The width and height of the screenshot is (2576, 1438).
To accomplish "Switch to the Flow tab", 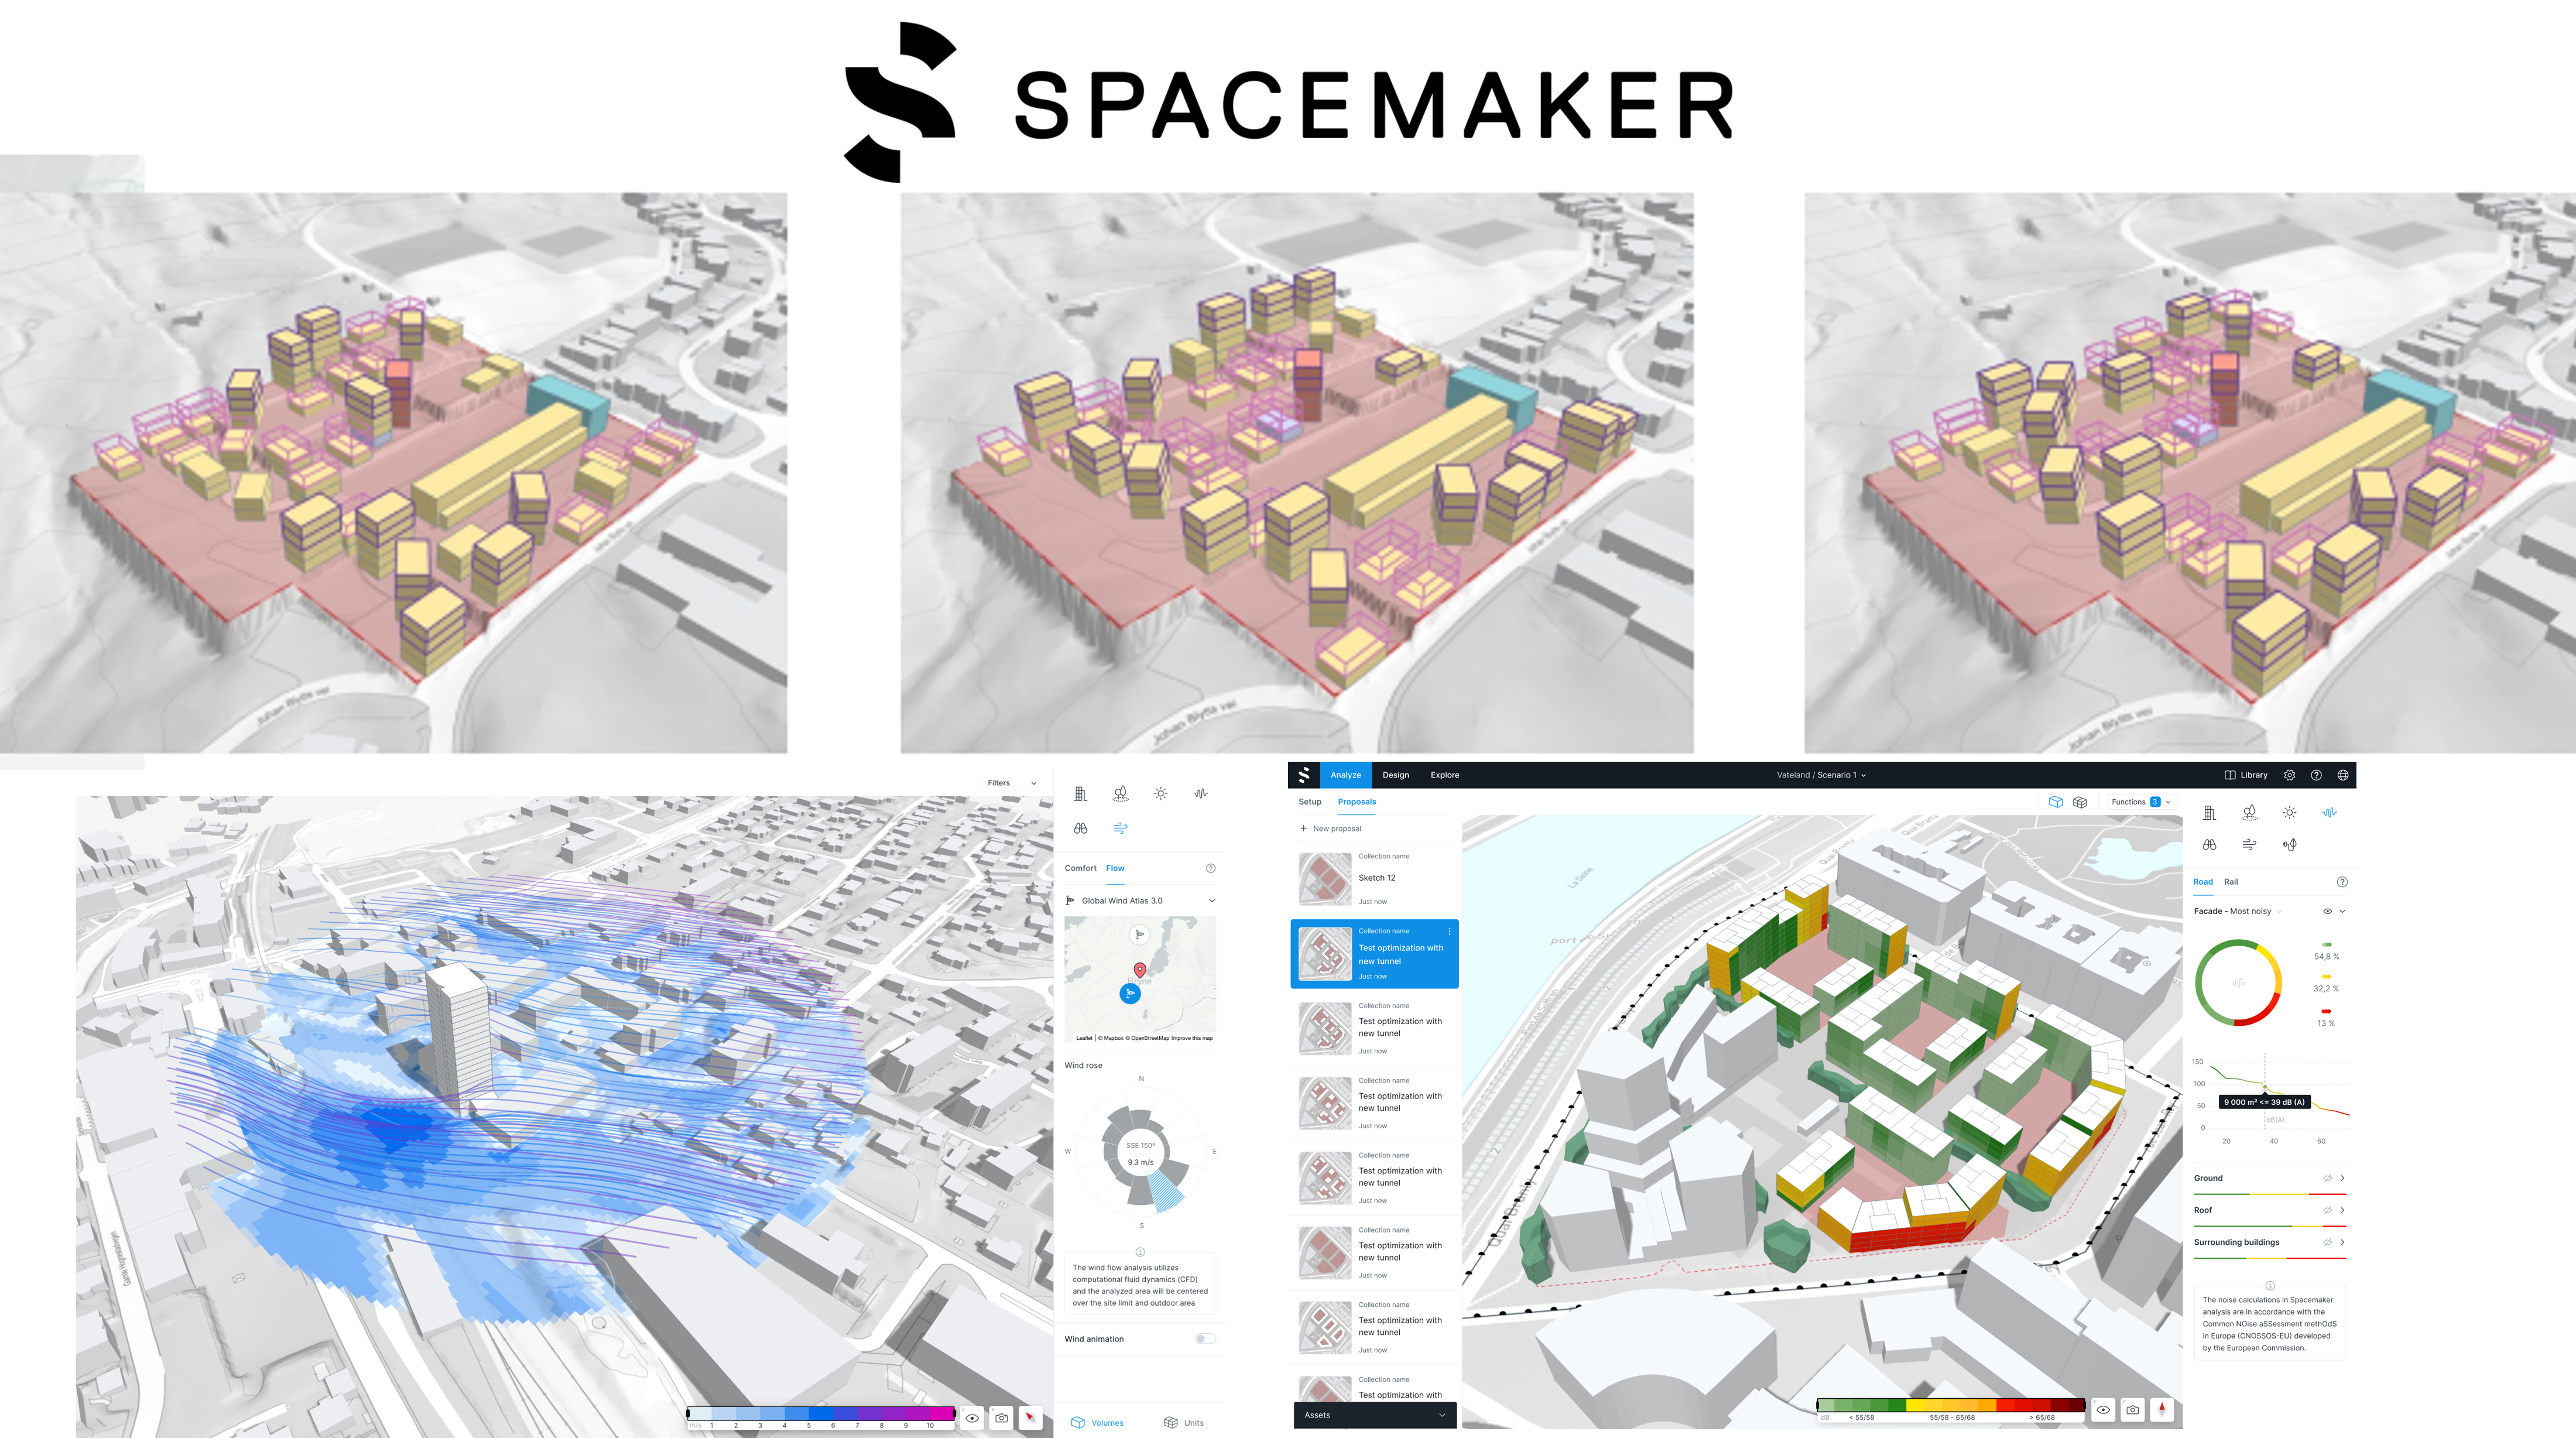I will pos(1115,868).
